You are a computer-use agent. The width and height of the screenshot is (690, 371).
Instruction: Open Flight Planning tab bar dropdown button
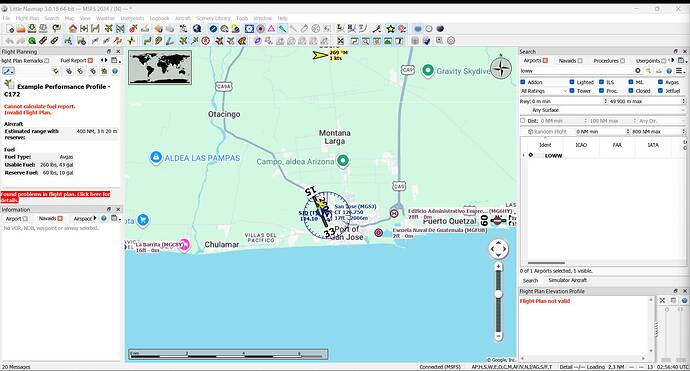[x=115, y=60]
